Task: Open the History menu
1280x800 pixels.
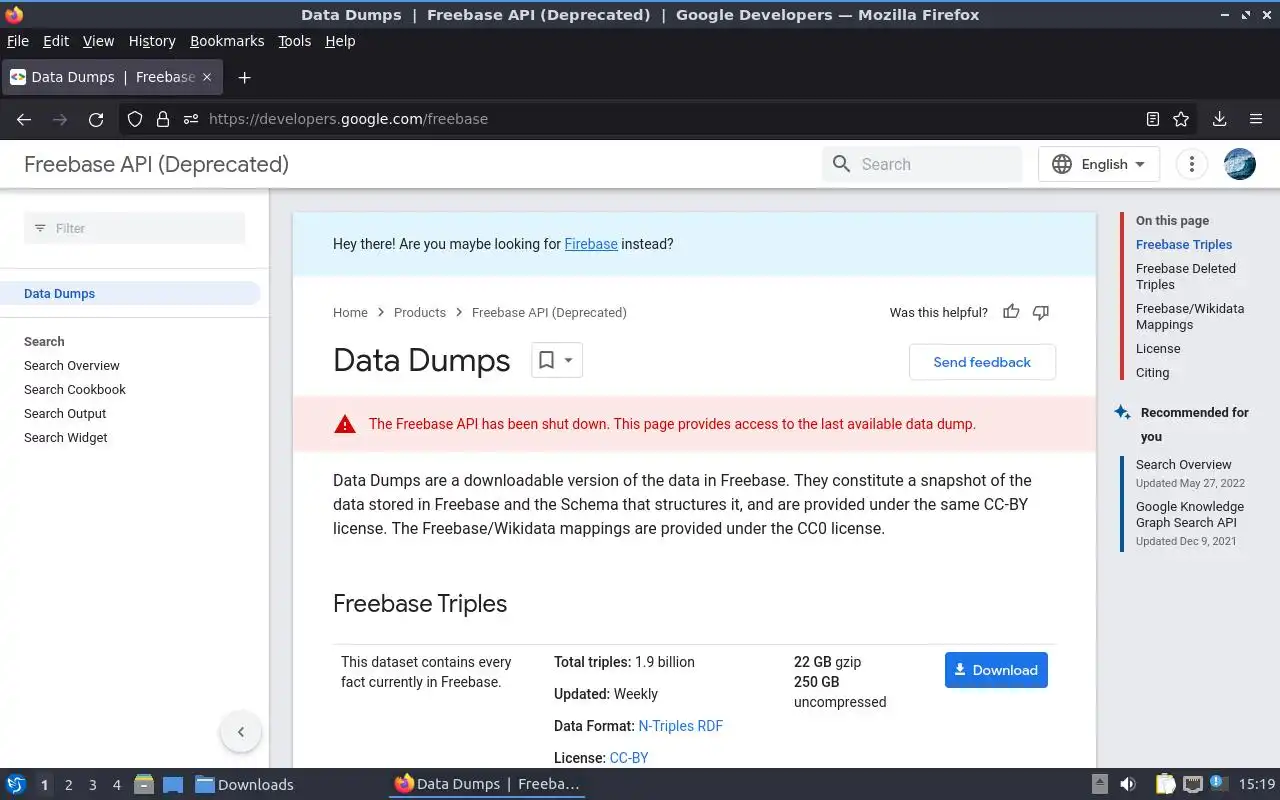Action: tap(152, 41)
